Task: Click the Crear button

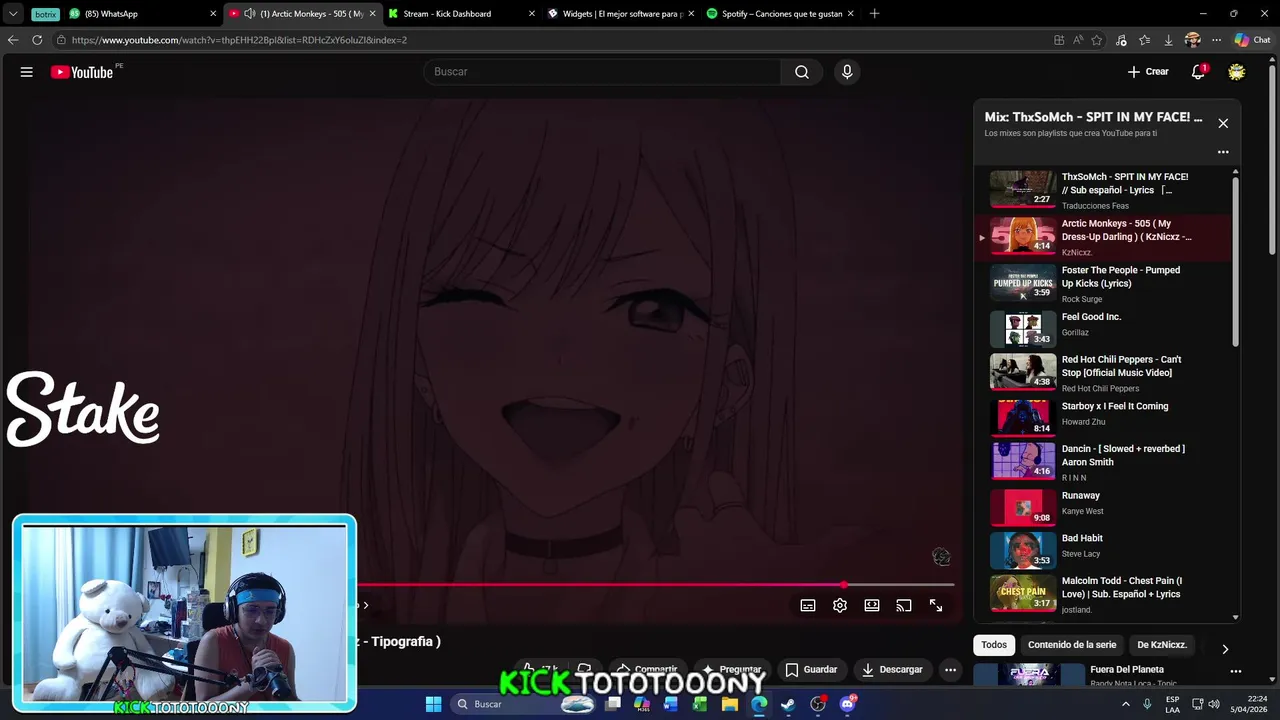Action: click(1148, 72)
